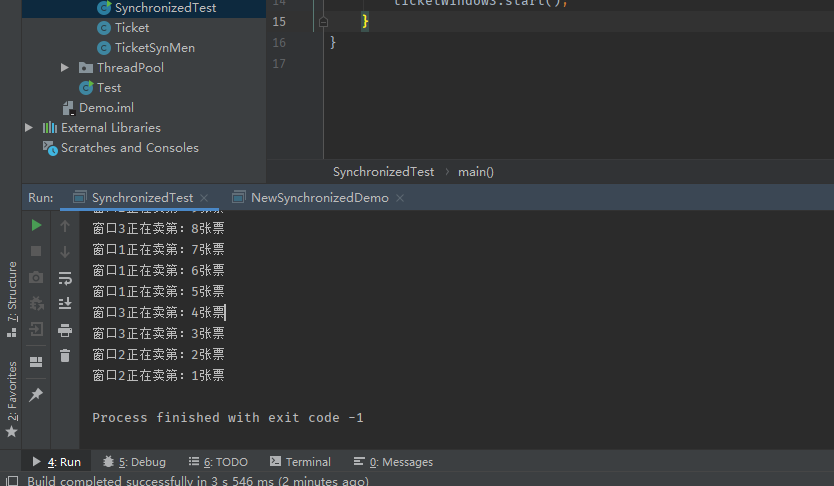Rerun SynchronizedTest with green play icon
This screenshot has height=486, width=834.
36,225
